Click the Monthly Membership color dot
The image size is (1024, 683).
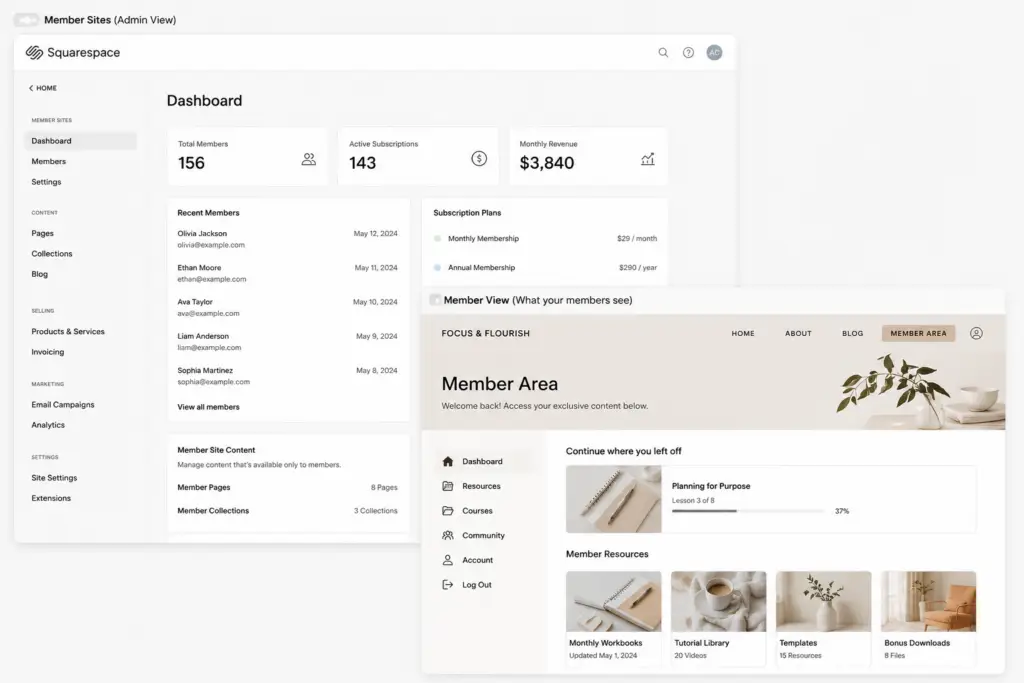[x=438, y=238]
